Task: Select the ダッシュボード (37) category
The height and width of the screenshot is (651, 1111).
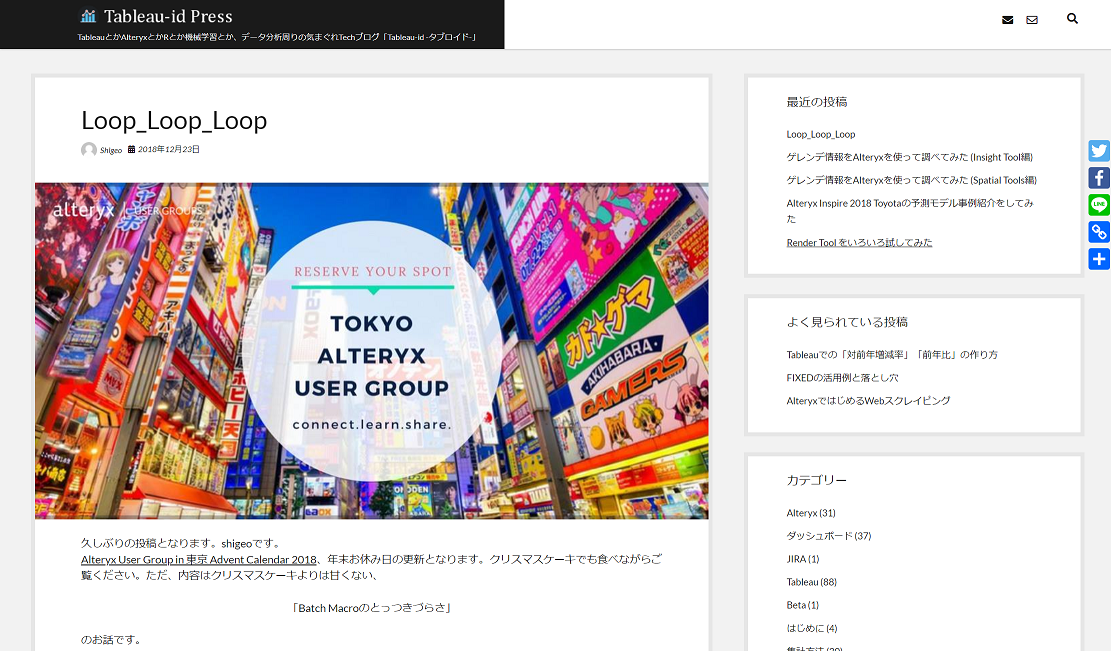Action: click(829, 536)
